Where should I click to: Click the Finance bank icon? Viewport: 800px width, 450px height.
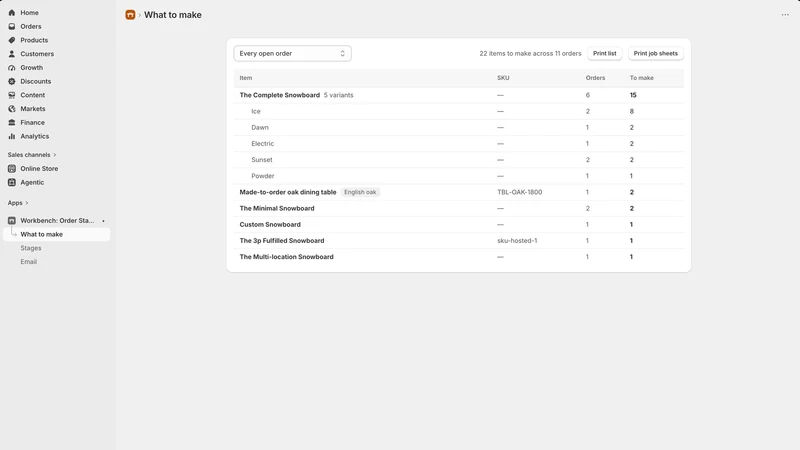12,123
